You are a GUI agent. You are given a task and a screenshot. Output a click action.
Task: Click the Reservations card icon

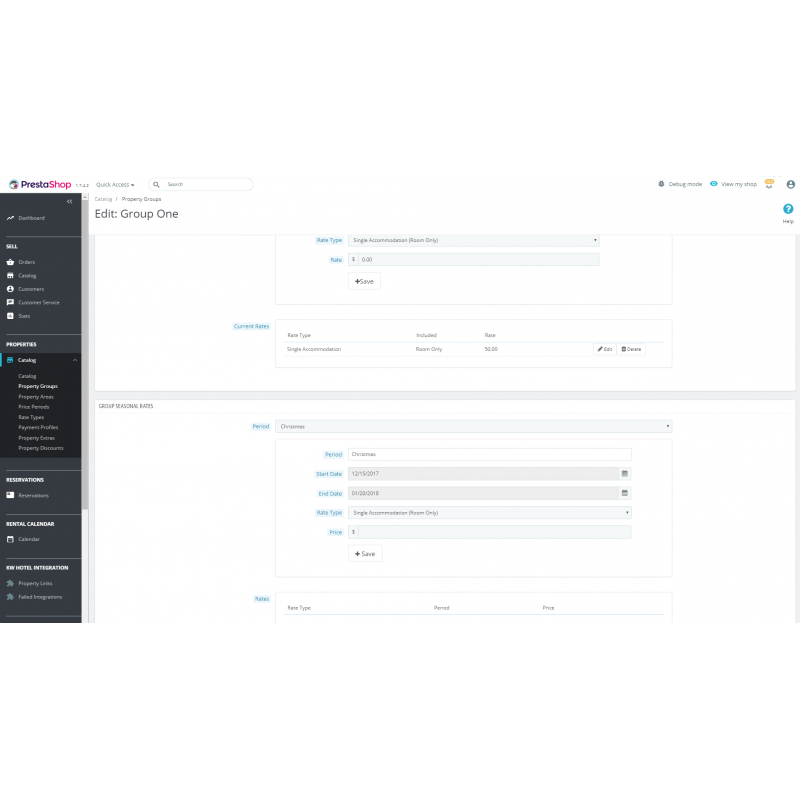[x=10, y=495]
